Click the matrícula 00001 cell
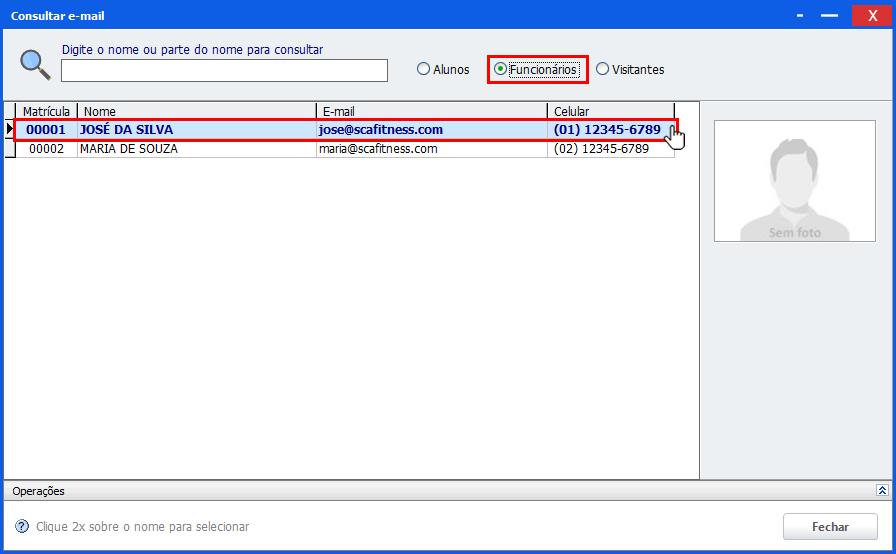Screen dimensions: 896x554 46,130
